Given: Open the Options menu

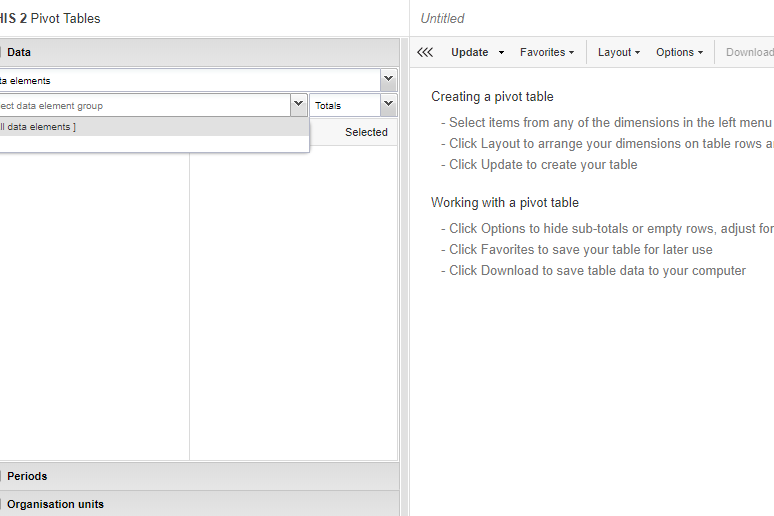Looking at the screenshot, I should (x=679, y=52).
